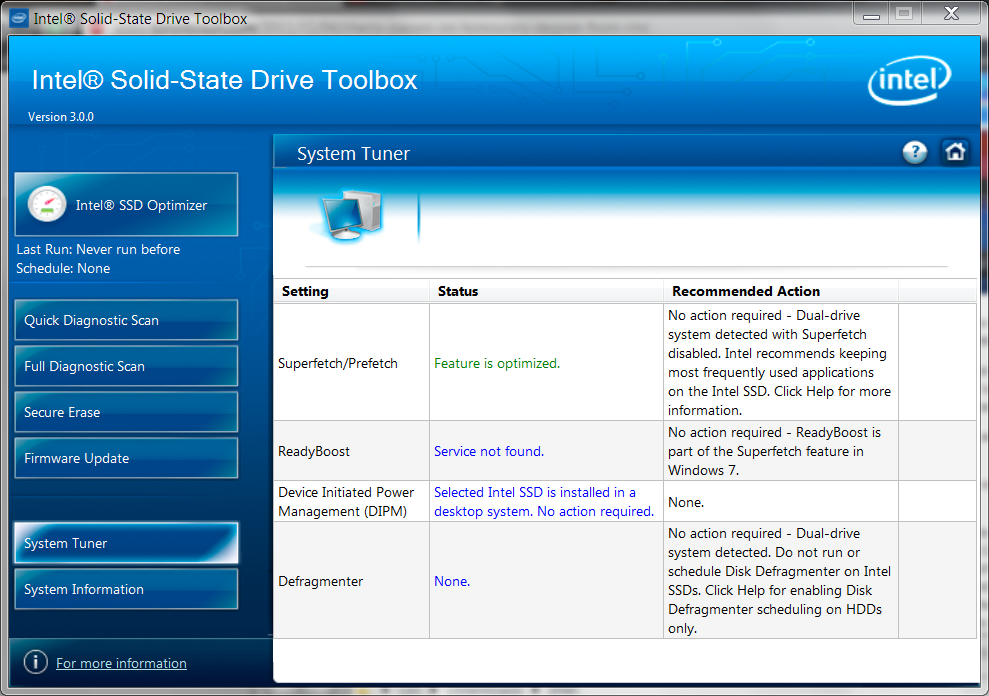Open System Information section
This screenshot has width=989, height=696.
[126, 589]
